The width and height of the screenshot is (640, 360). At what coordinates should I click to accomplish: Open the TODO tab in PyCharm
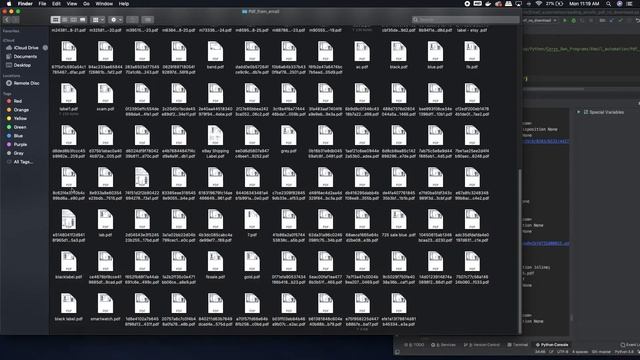414,345
